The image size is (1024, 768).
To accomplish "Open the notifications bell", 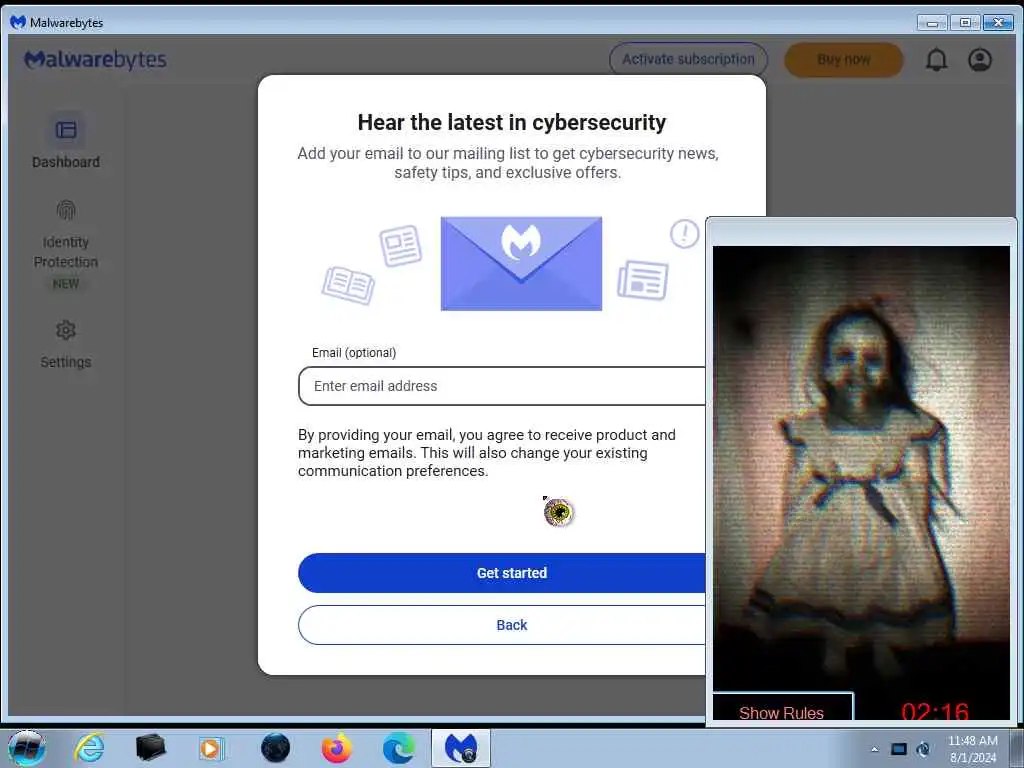I will tap(936, 60).
